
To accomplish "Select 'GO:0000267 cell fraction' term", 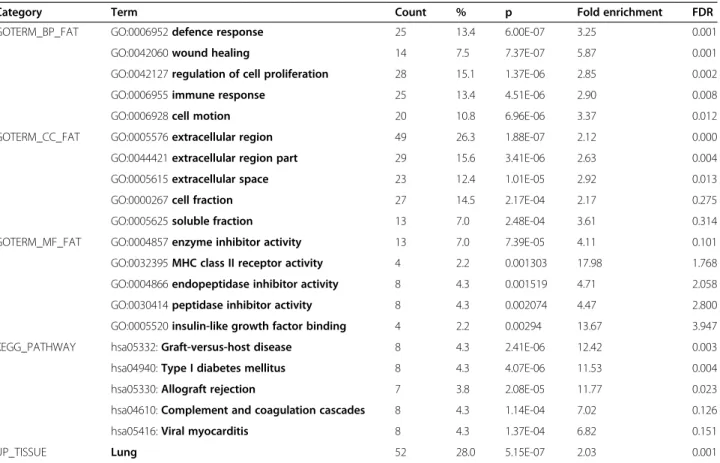I will 172,200.
